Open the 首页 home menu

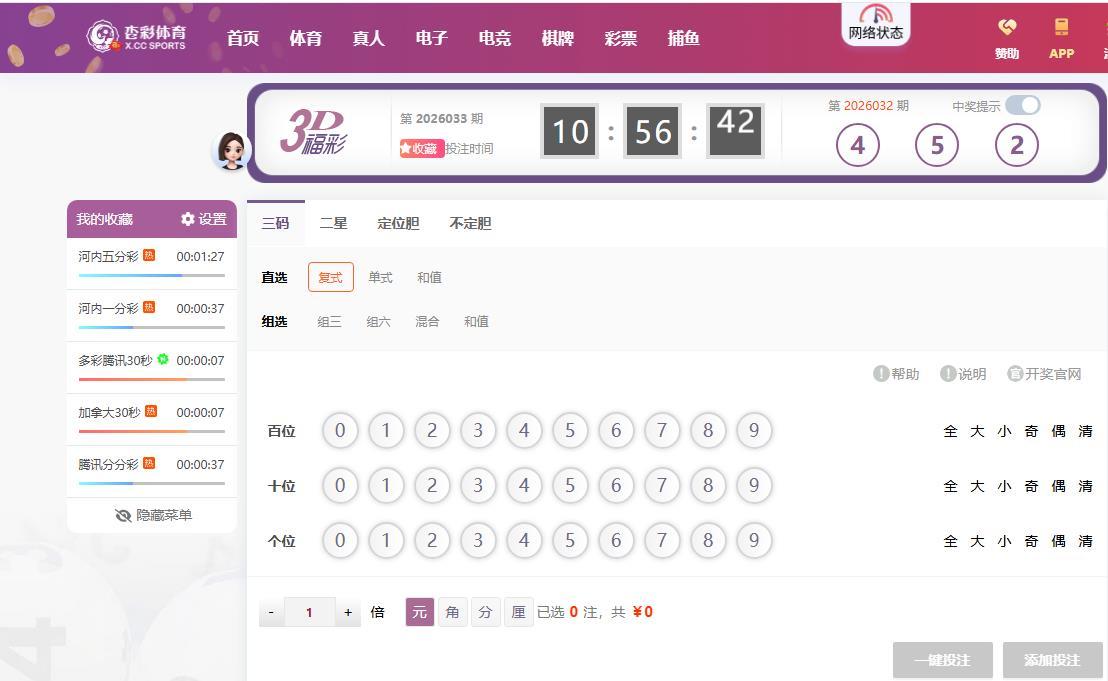click(243, 38)
